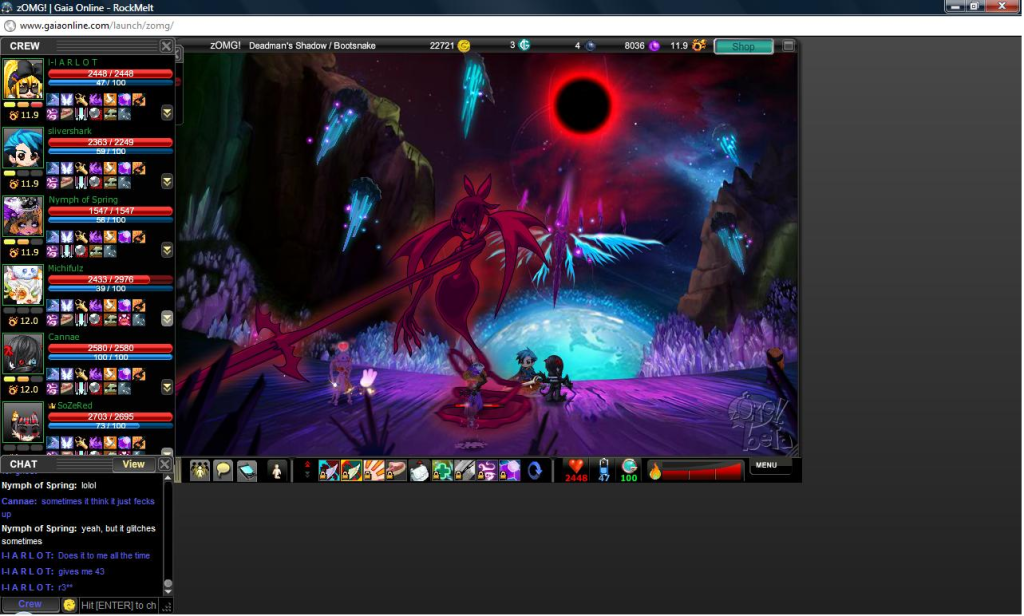The image size is (1024, 616).
Task: Switch to the Crew chat channel
Action: [x=30, y=604]
